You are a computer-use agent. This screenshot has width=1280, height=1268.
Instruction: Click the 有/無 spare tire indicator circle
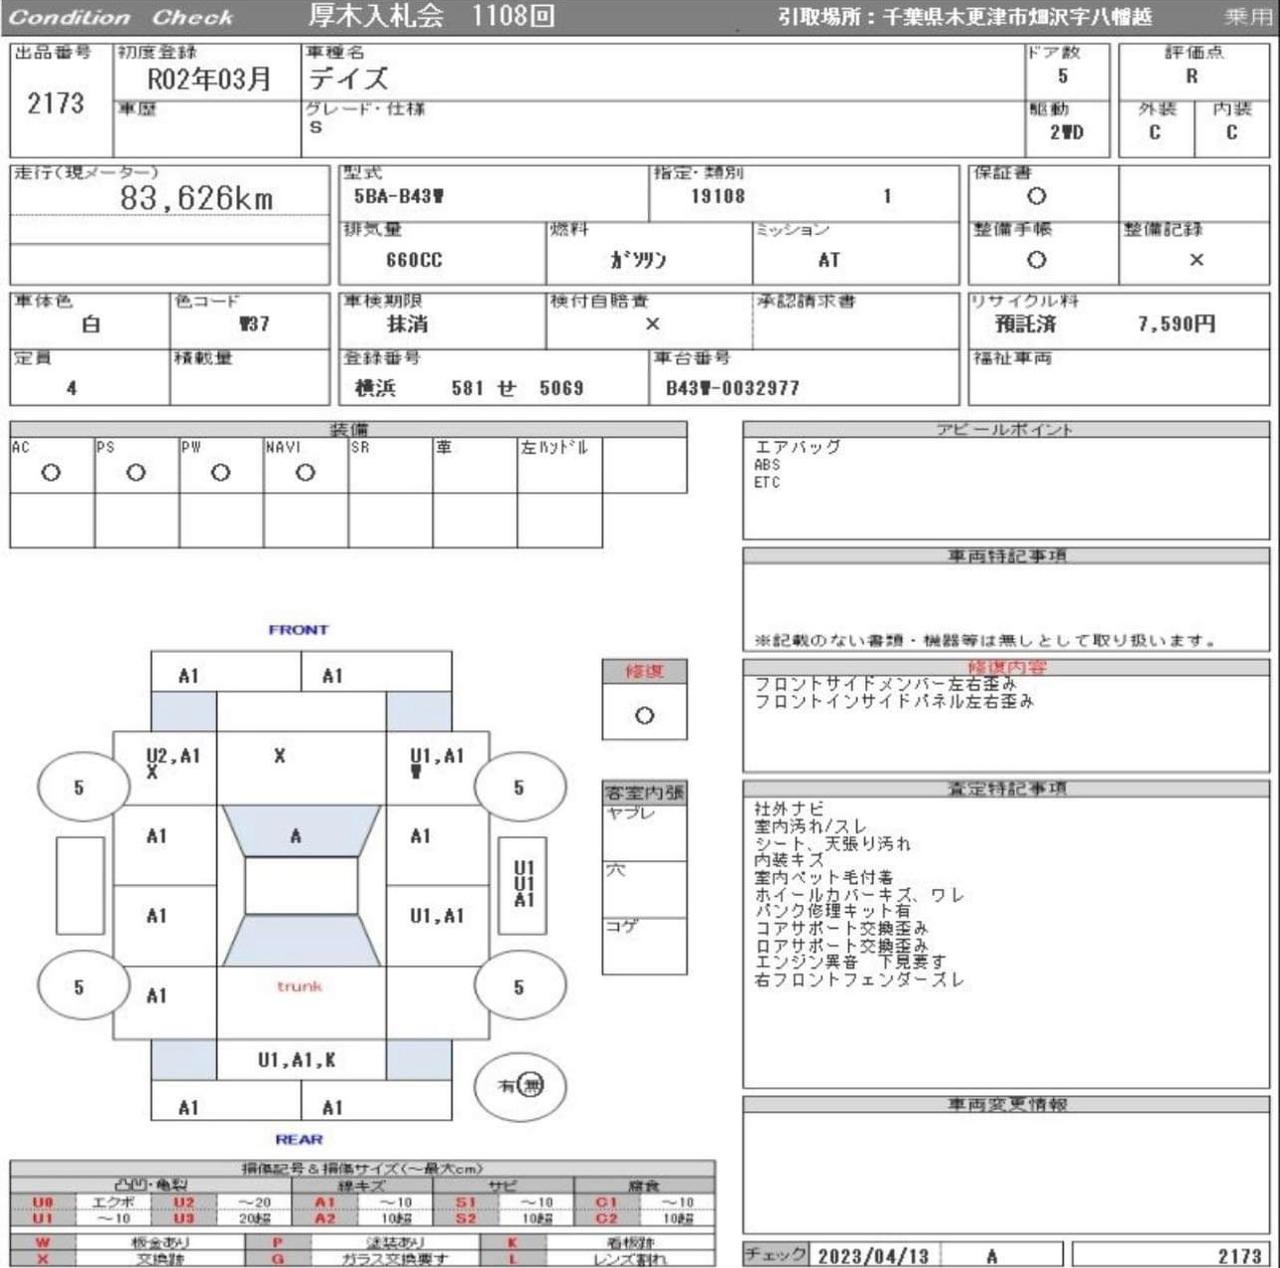point(520,1086)
